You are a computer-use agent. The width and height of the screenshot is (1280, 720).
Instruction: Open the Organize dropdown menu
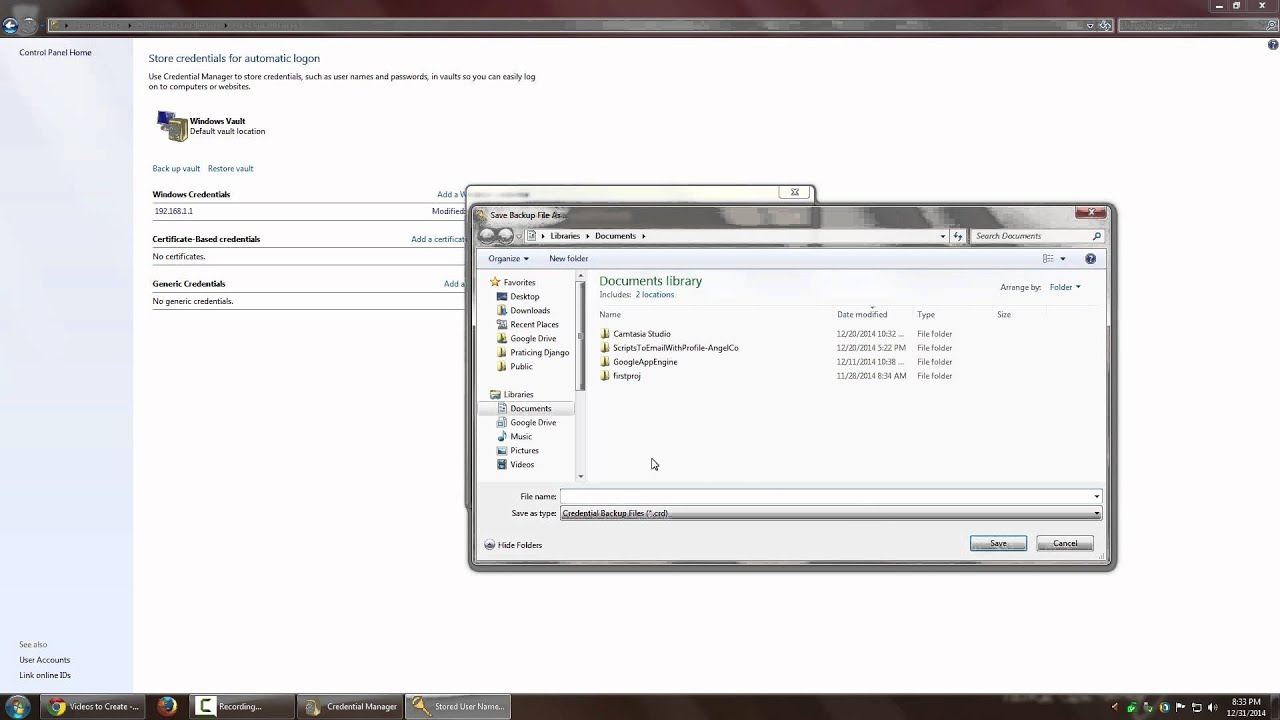click(x=508, y=258)
